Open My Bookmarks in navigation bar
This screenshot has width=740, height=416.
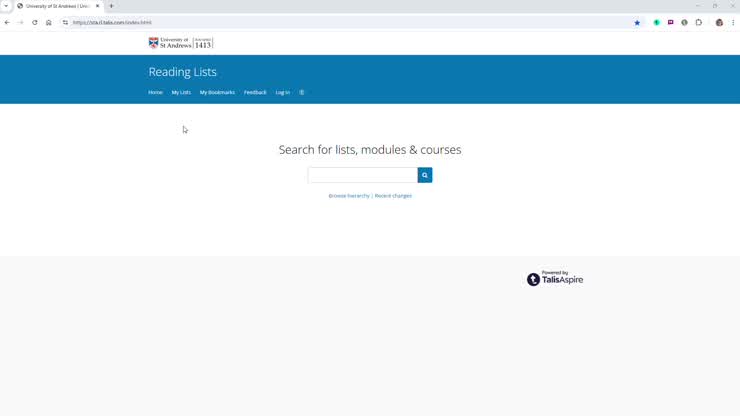click(217, 92)
